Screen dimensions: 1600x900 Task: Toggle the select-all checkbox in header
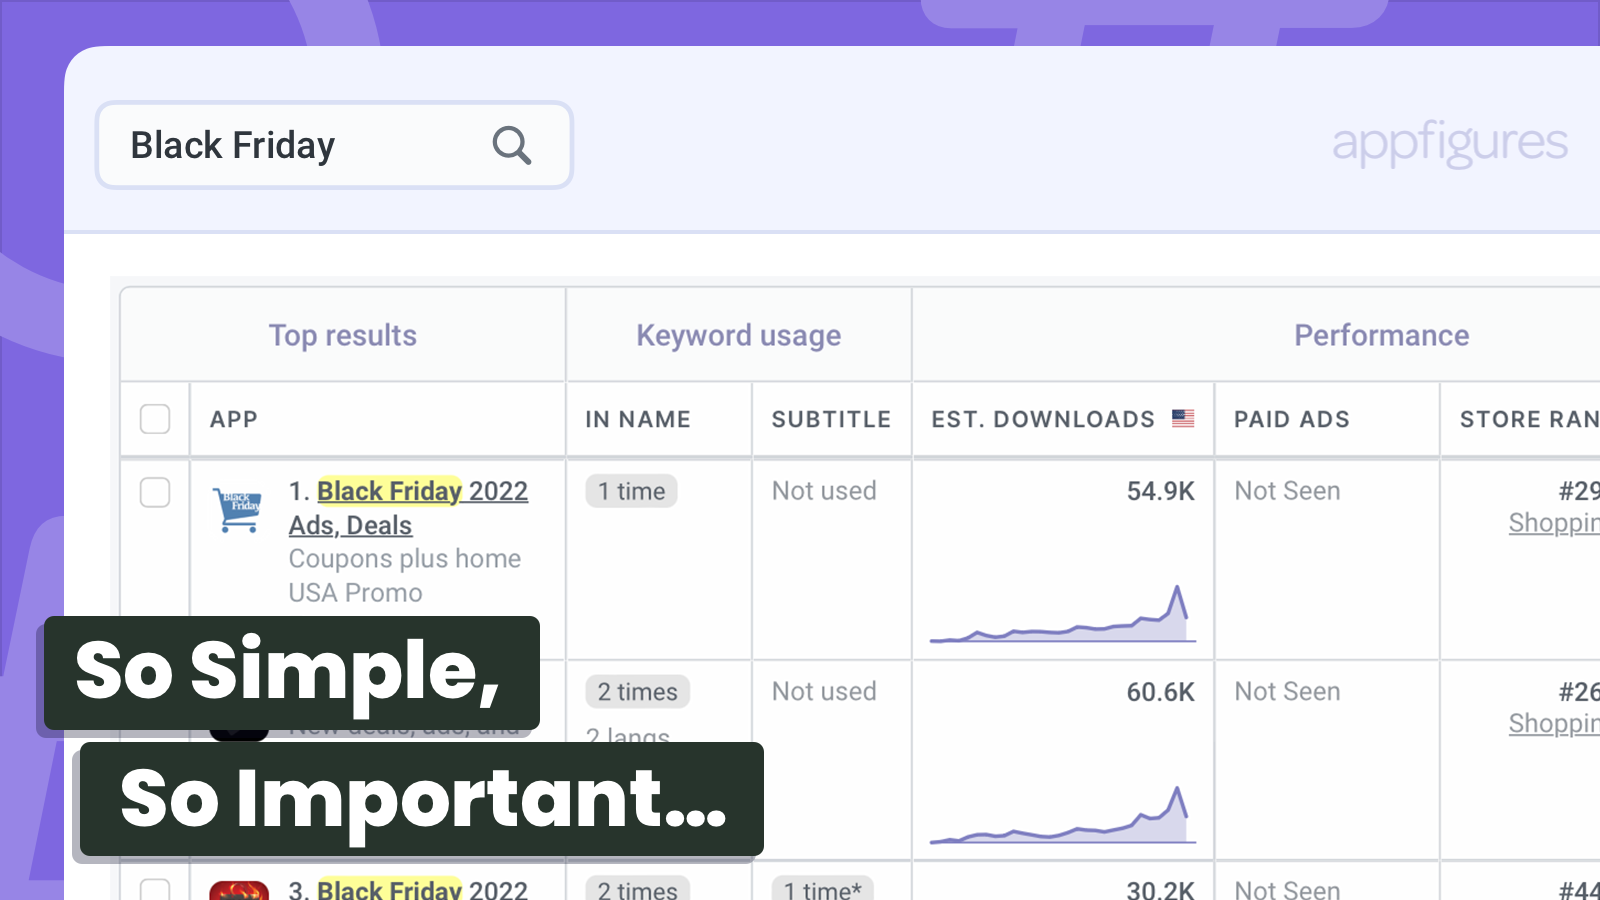(x=155, y=419)
